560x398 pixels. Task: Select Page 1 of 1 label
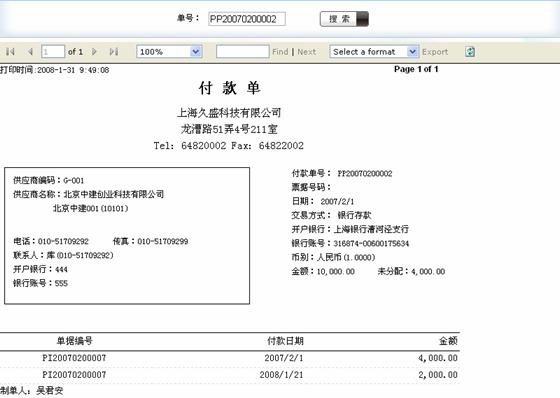tap(416, 69)
